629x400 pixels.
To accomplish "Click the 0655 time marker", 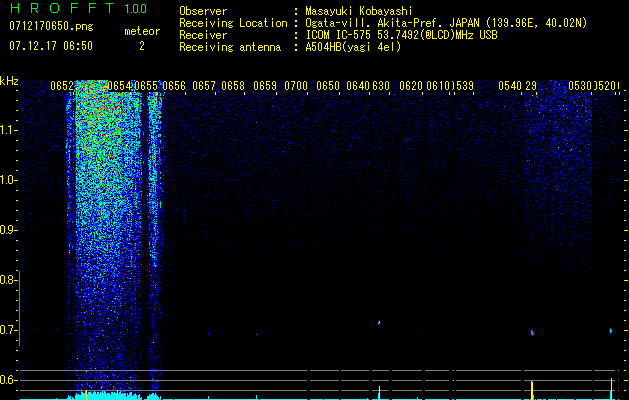I will [x=146, y=86].
